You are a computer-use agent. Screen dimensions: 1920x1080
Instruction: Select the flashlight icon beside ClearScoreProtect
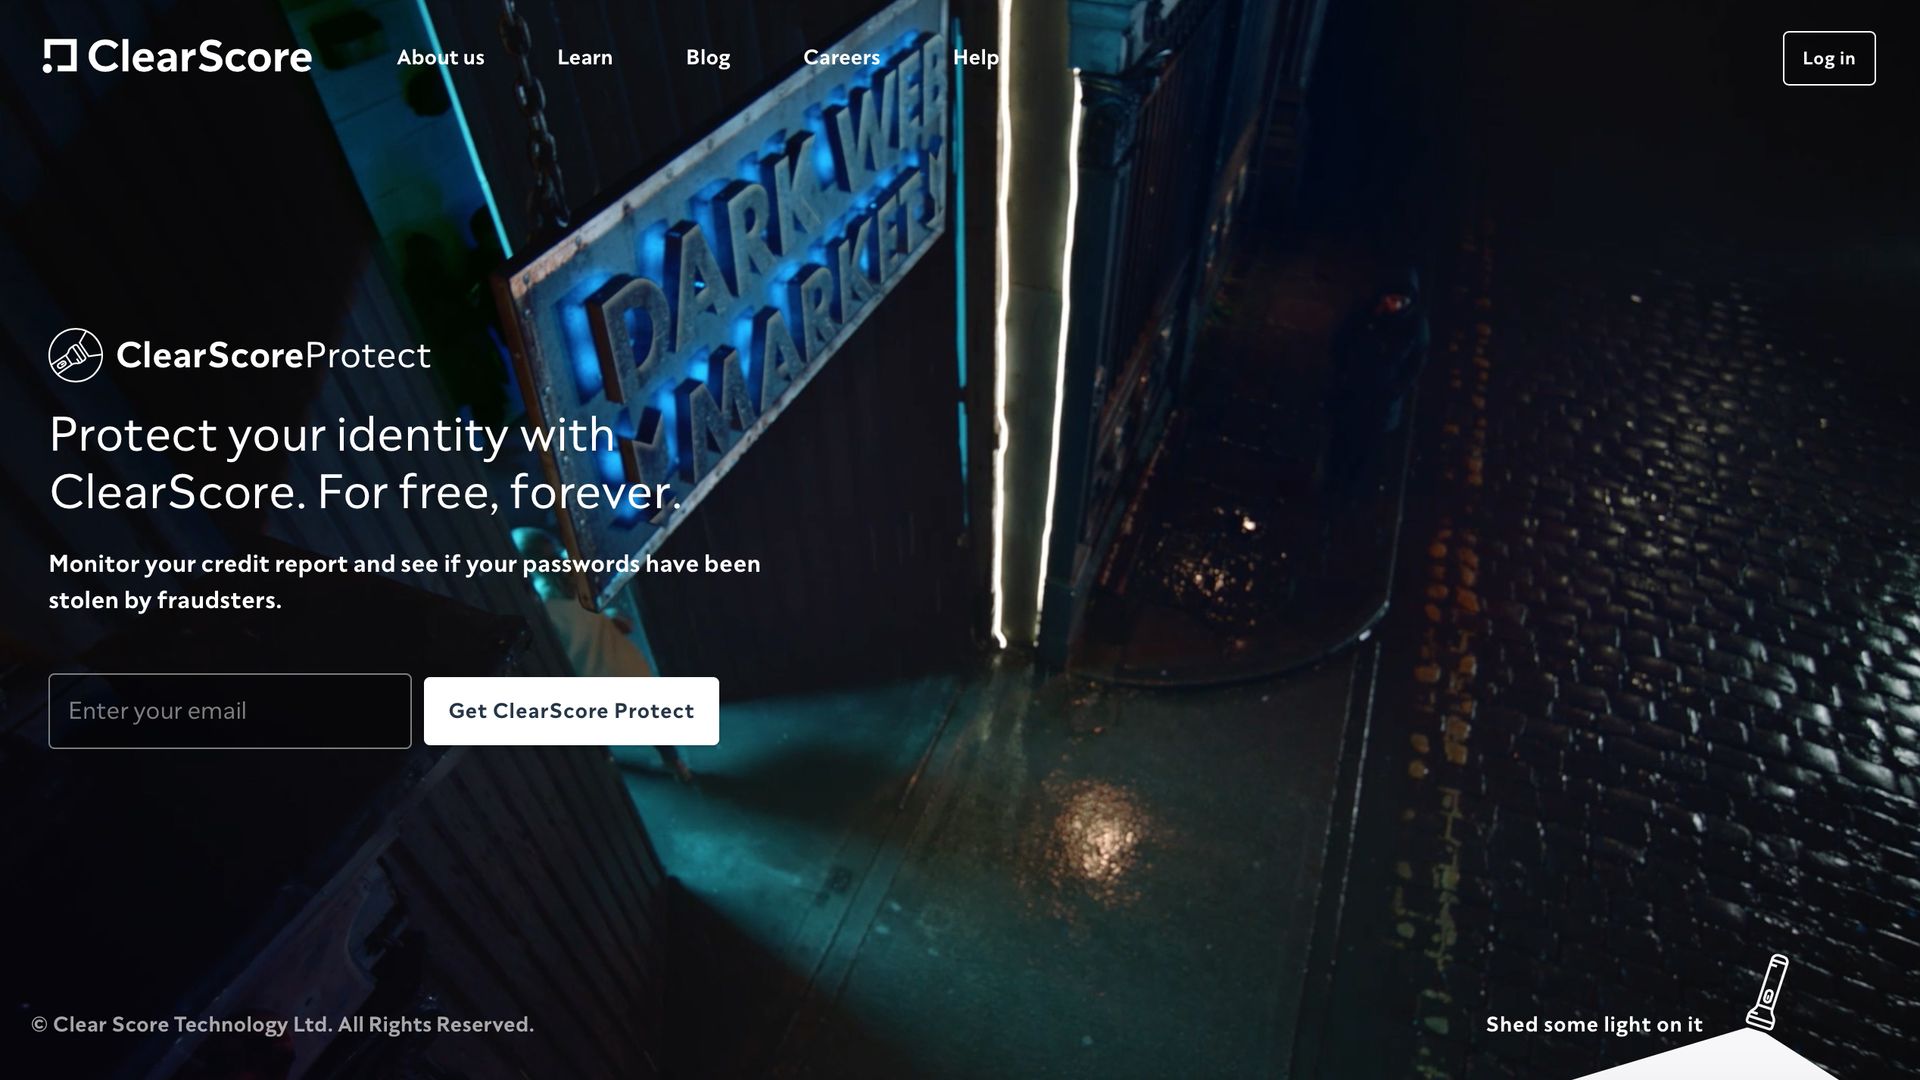pos(75,355)
